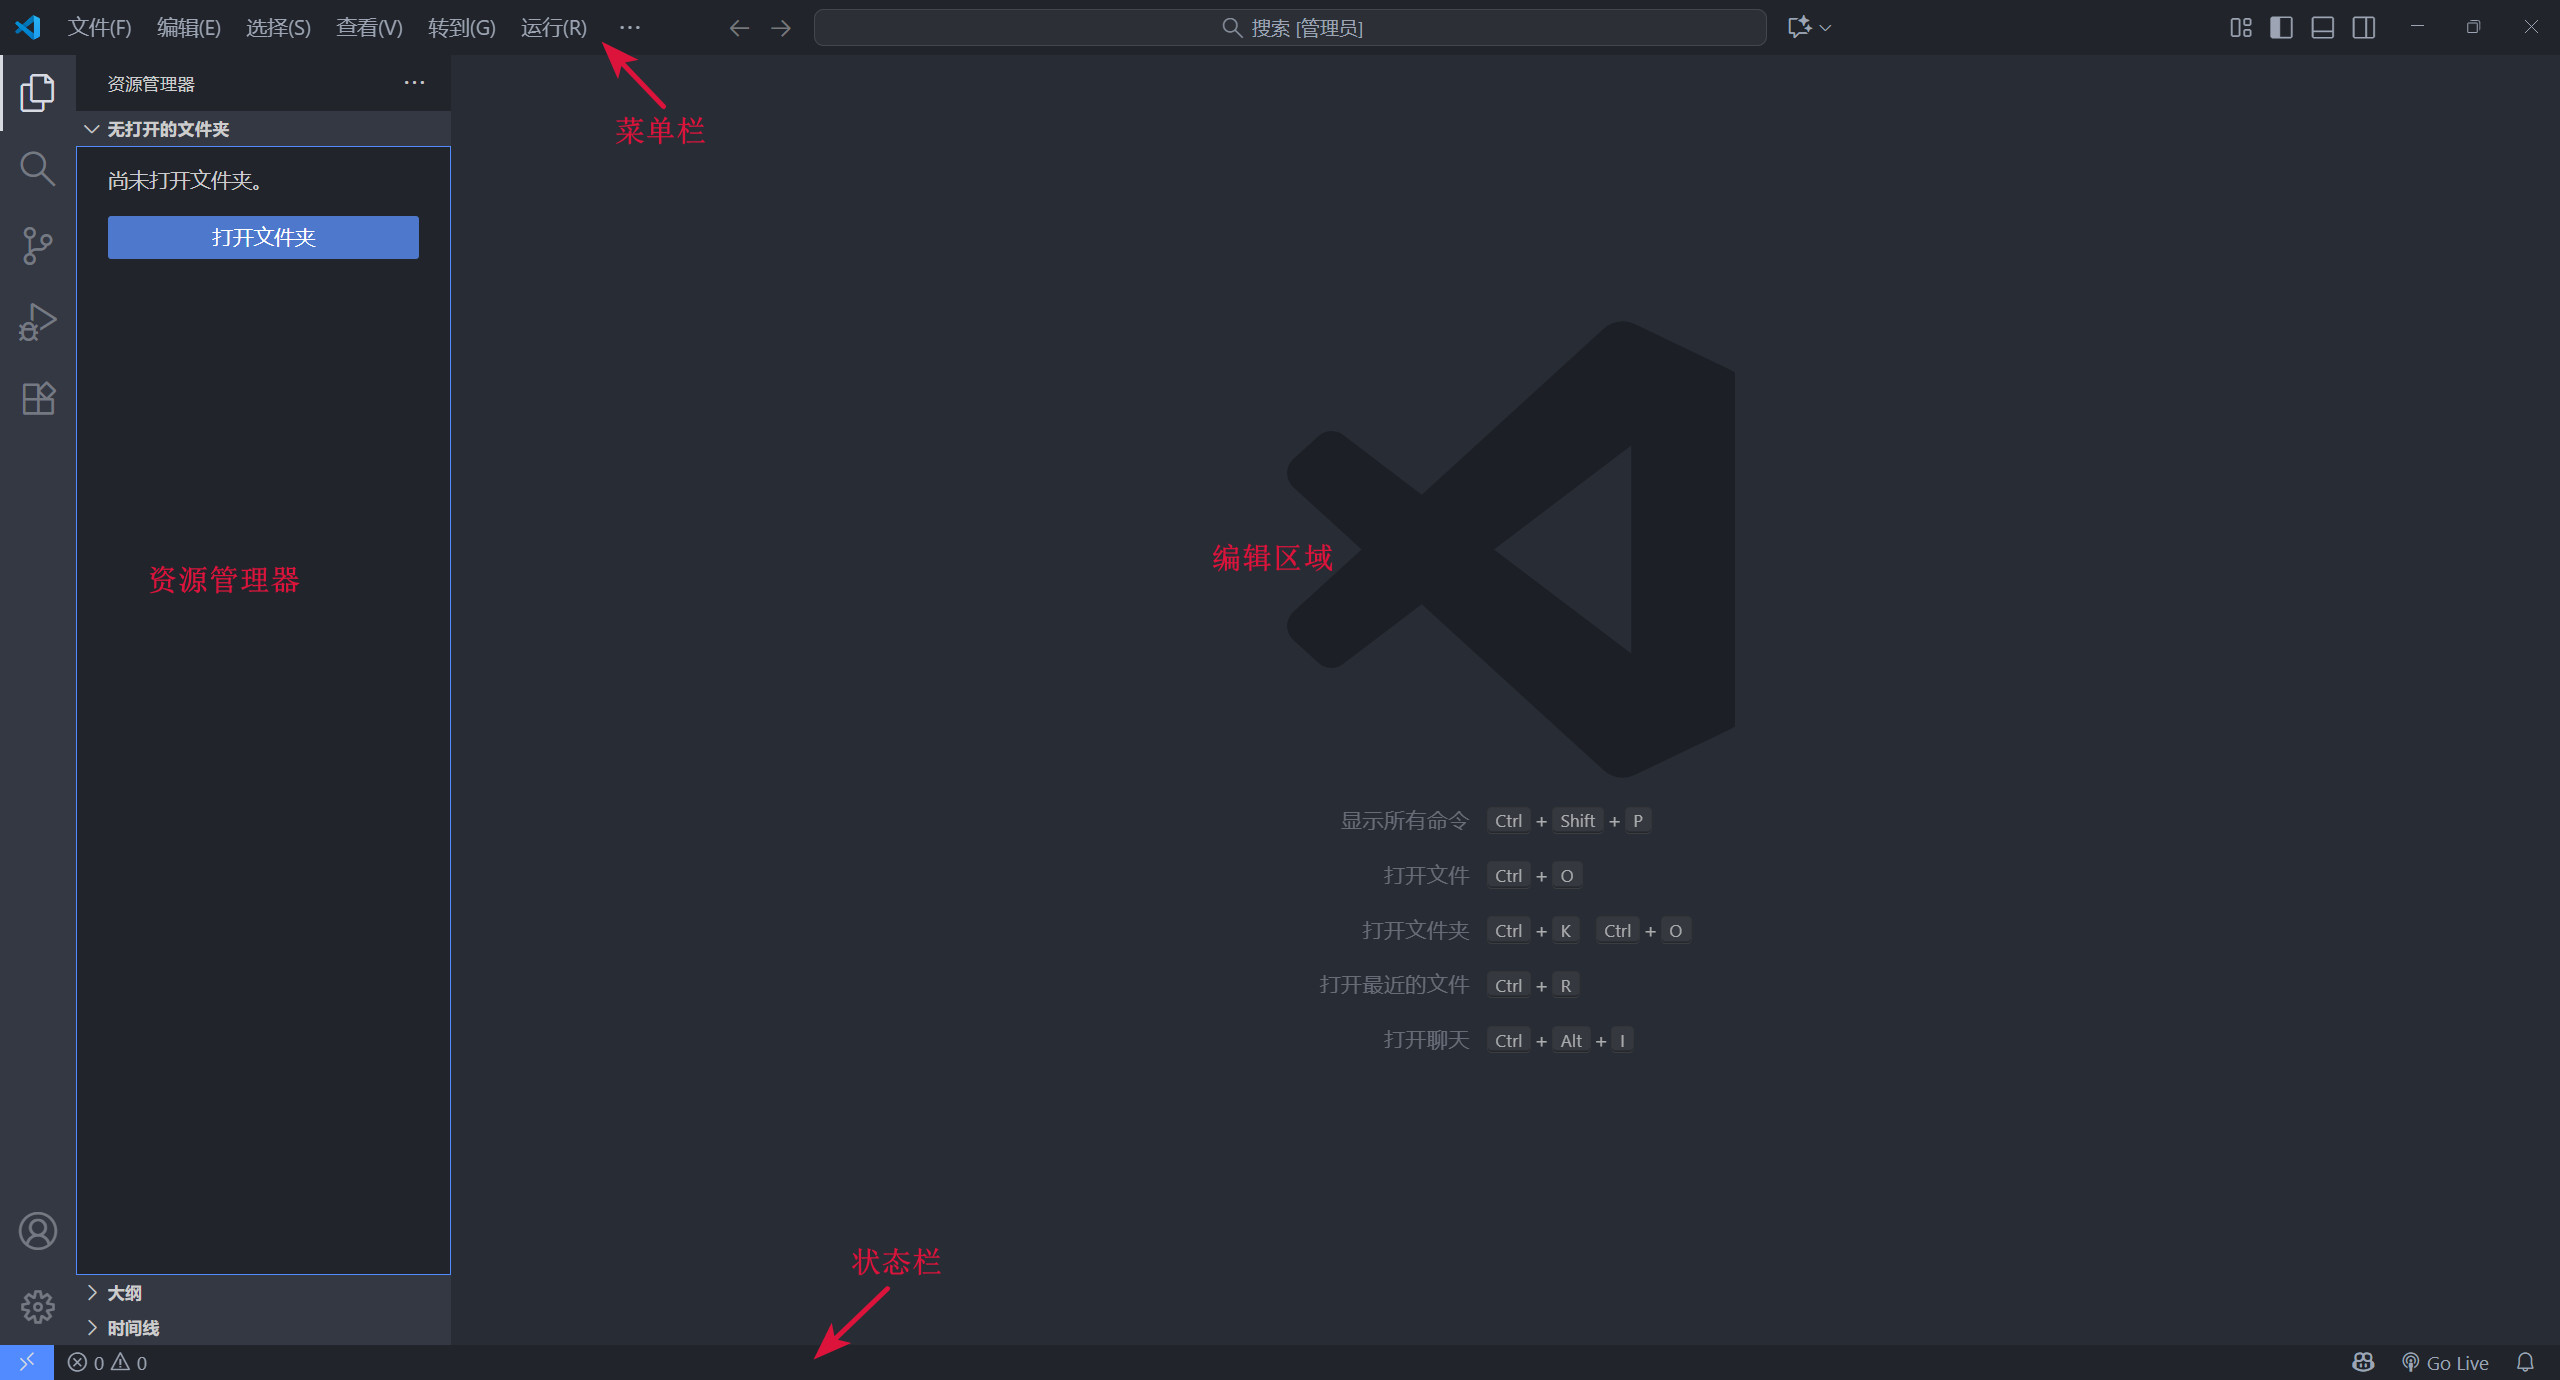Open the Accounts menu icon
The height and width of the screenshot is (1380, 2560).
[x=37, y=1231]
